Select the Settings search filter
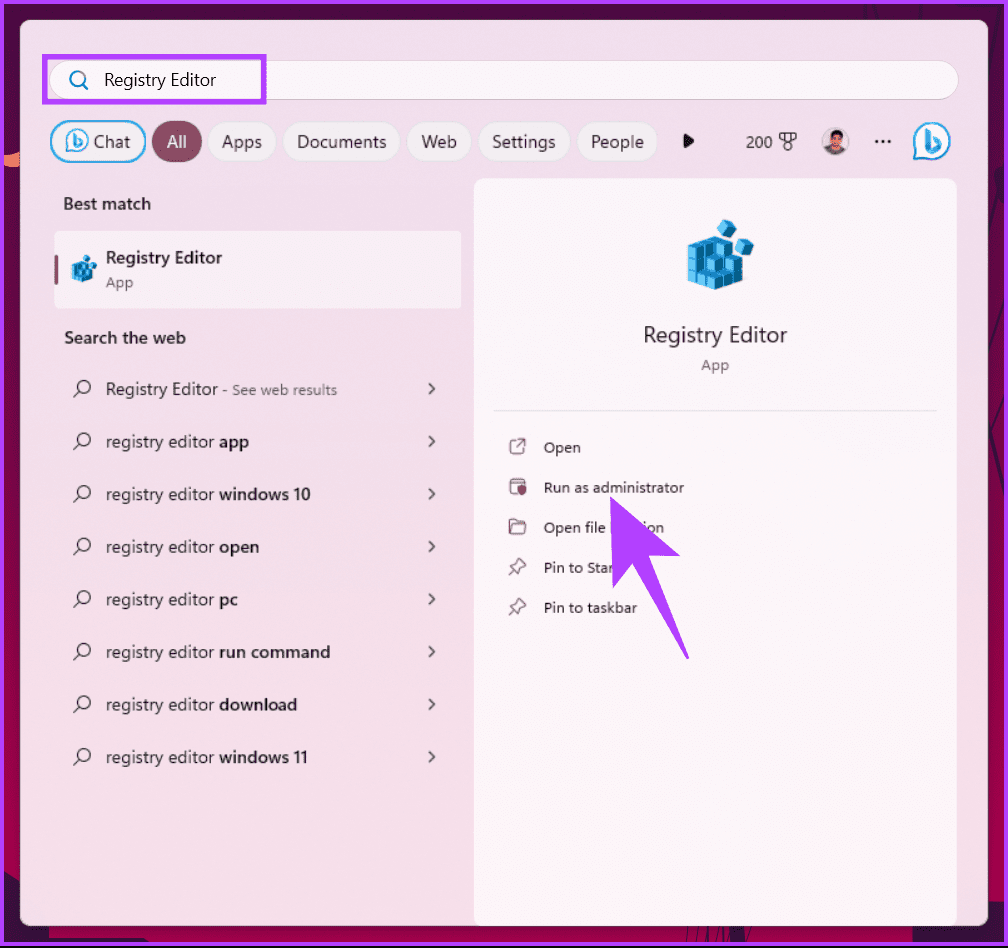Viewport: 1008px width, 948px height. [524, 141]
